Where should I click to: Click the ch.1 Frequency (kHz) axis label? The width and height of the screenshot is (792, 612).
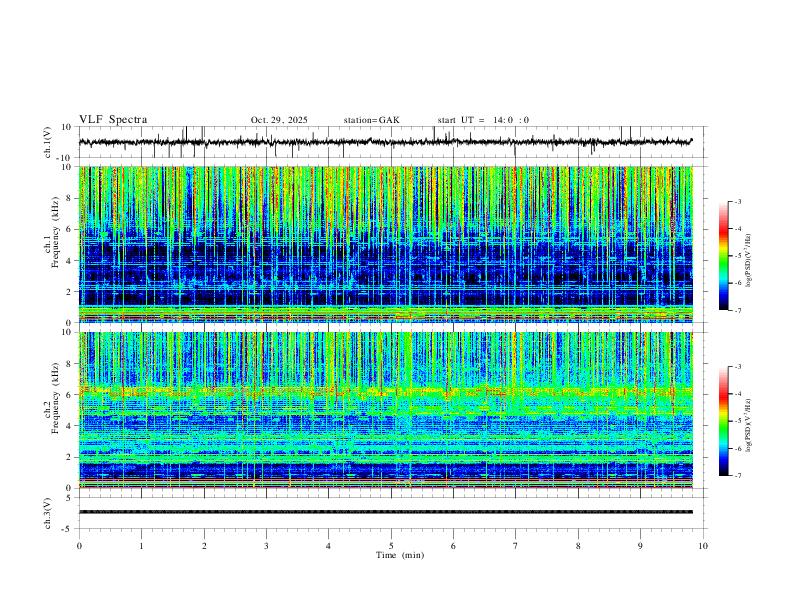[x=51, y=234]
